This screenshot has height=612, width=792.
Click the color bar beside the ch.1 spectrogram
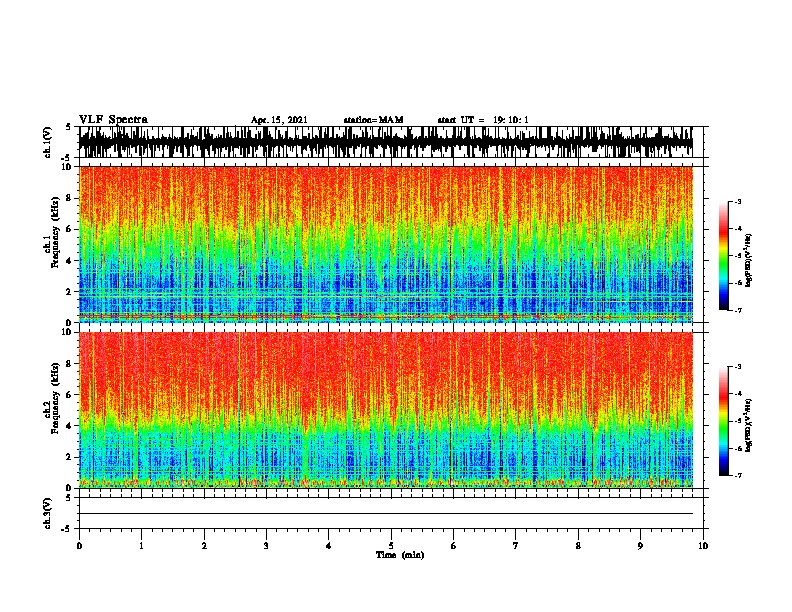pyautogui.click(x=724, y=256)
